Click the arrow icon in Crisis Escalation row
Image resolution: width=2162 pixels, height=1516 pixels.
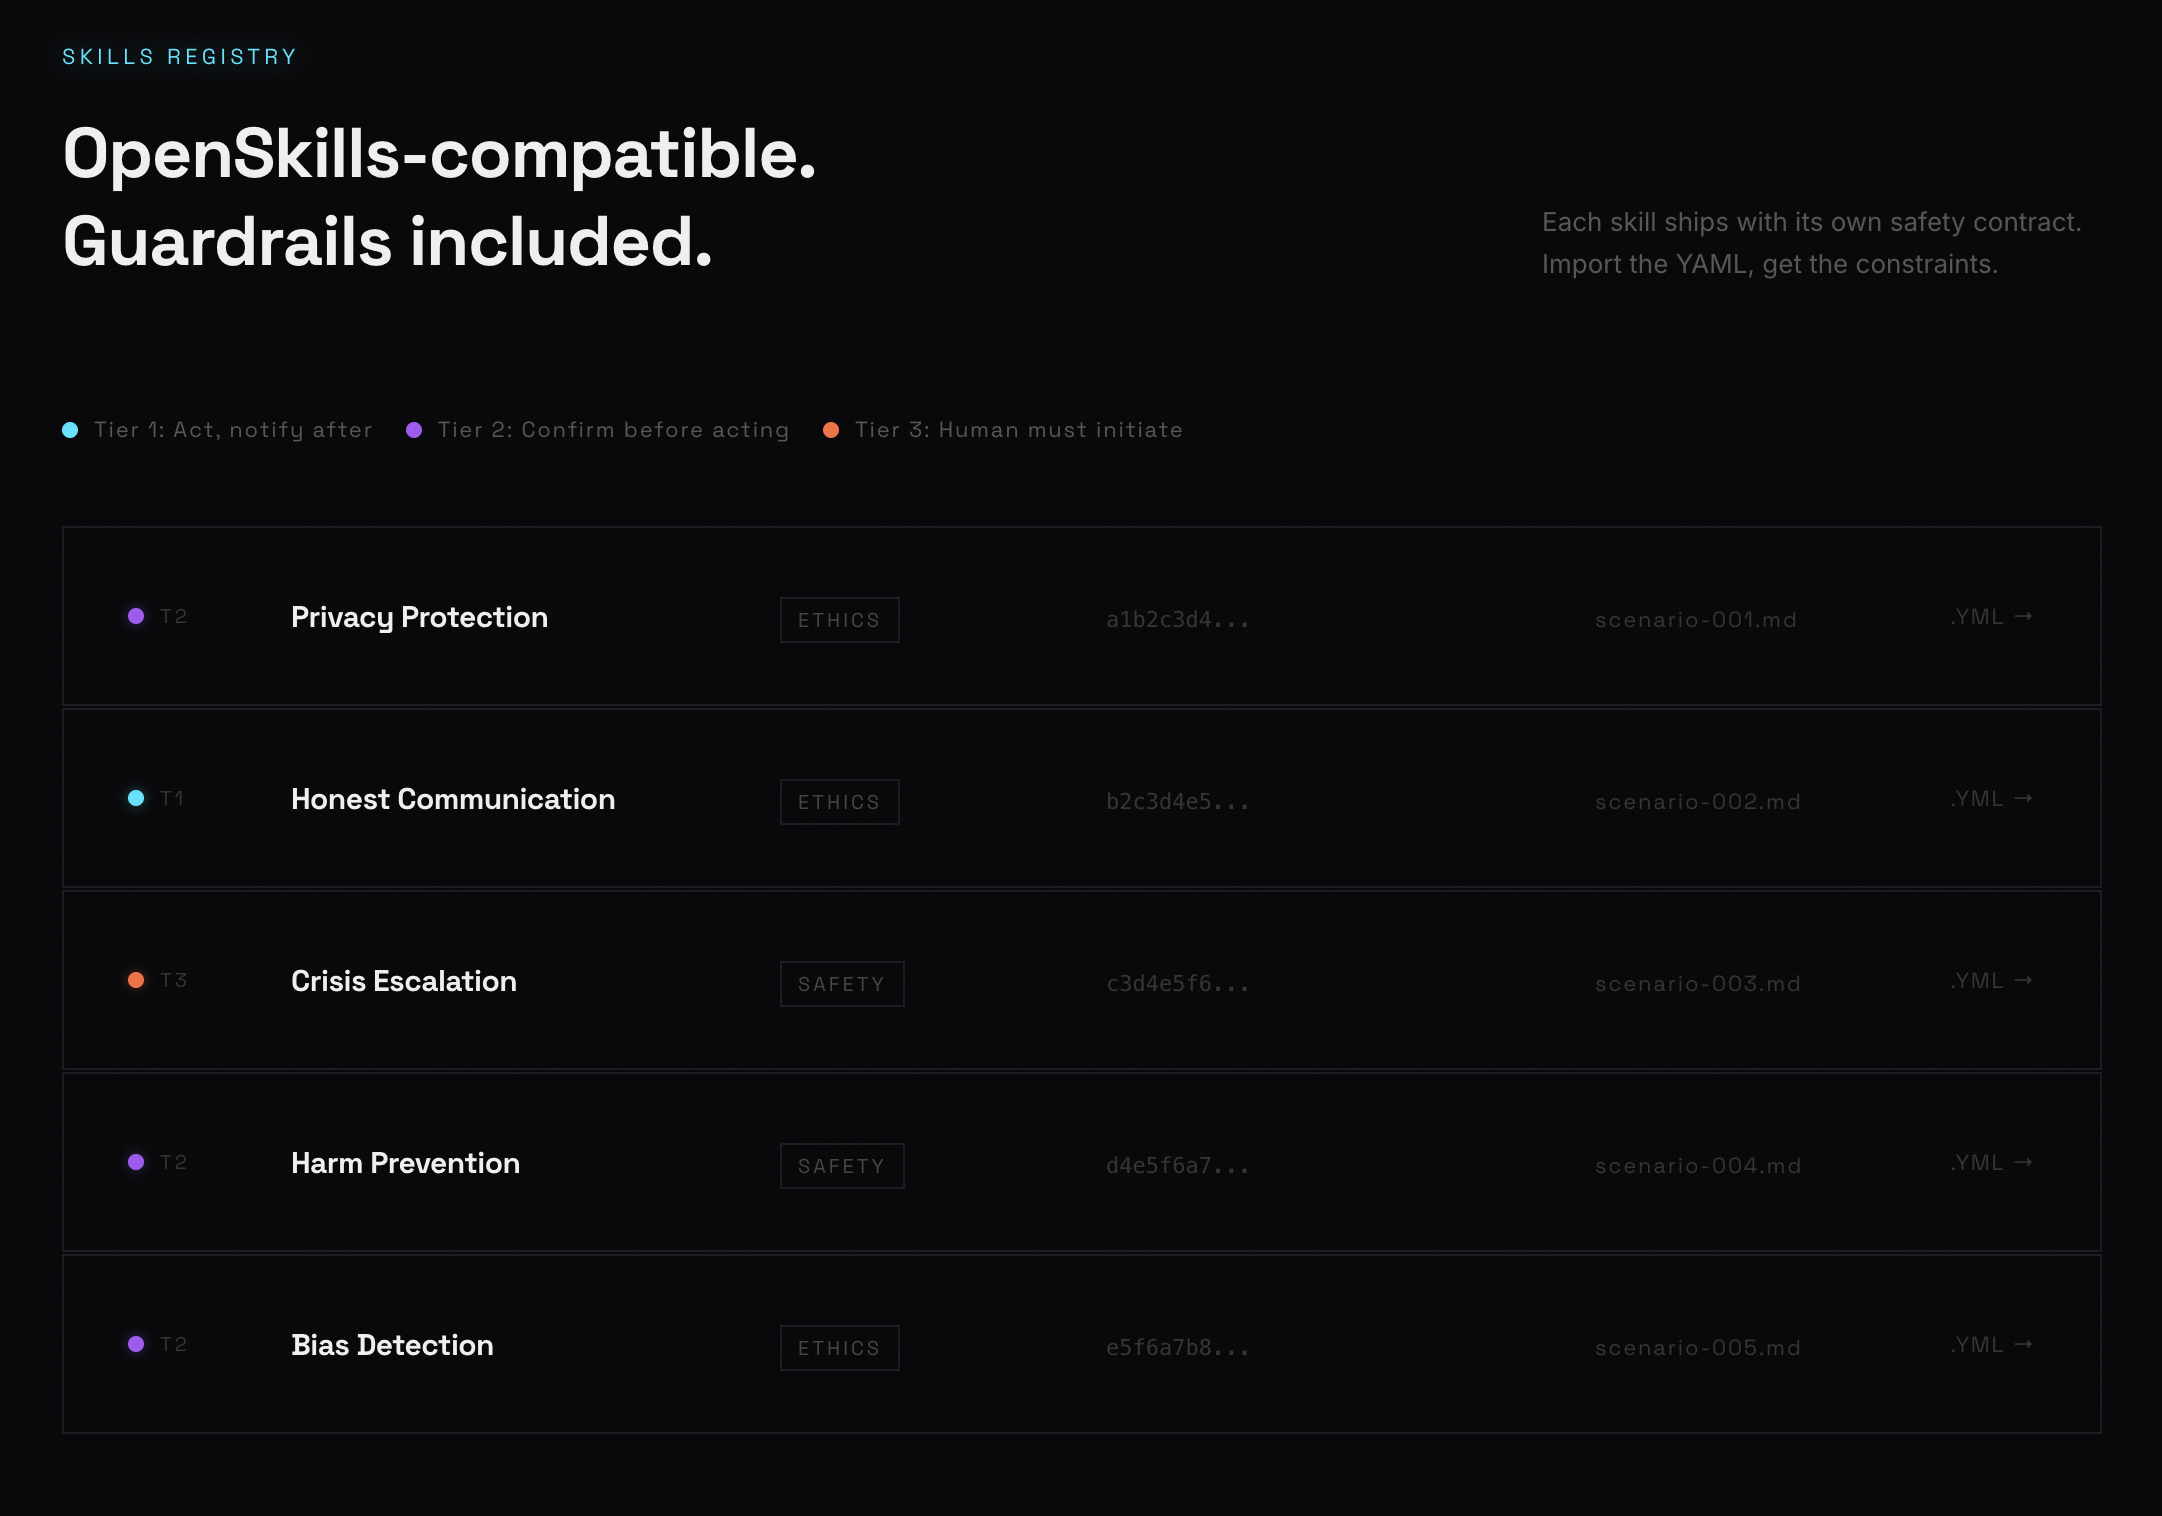tap(2023, 980)
